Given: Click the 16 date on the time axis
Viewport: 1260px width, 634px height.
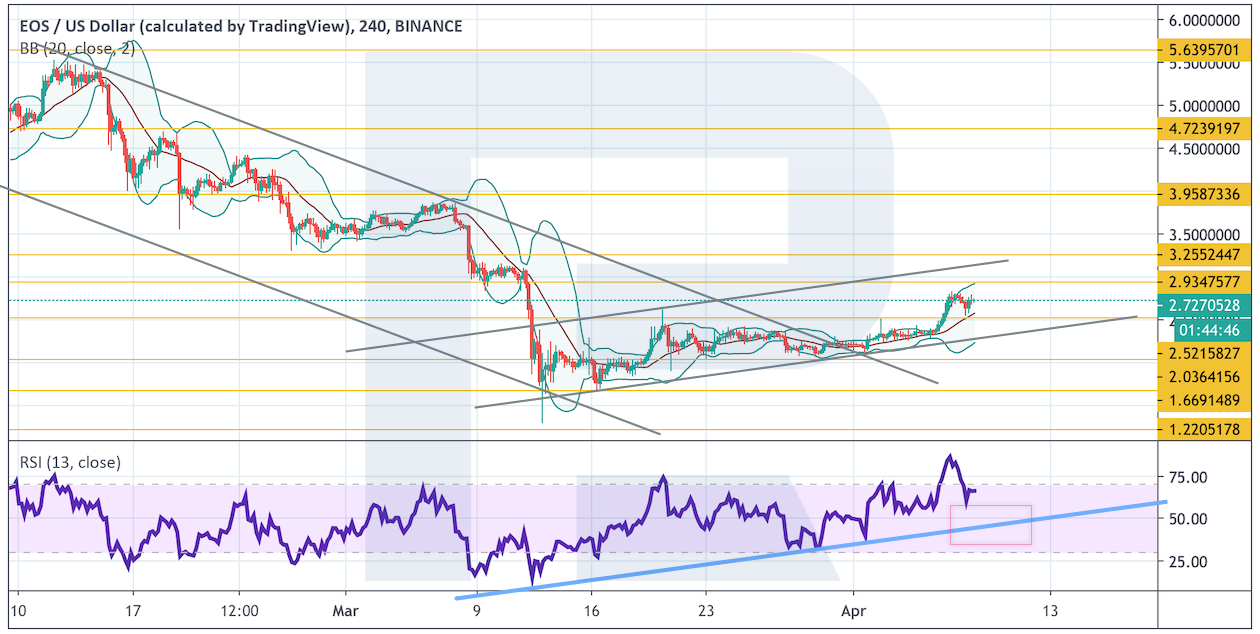Looking at the screenshot, I should click(x=592, y=609).
